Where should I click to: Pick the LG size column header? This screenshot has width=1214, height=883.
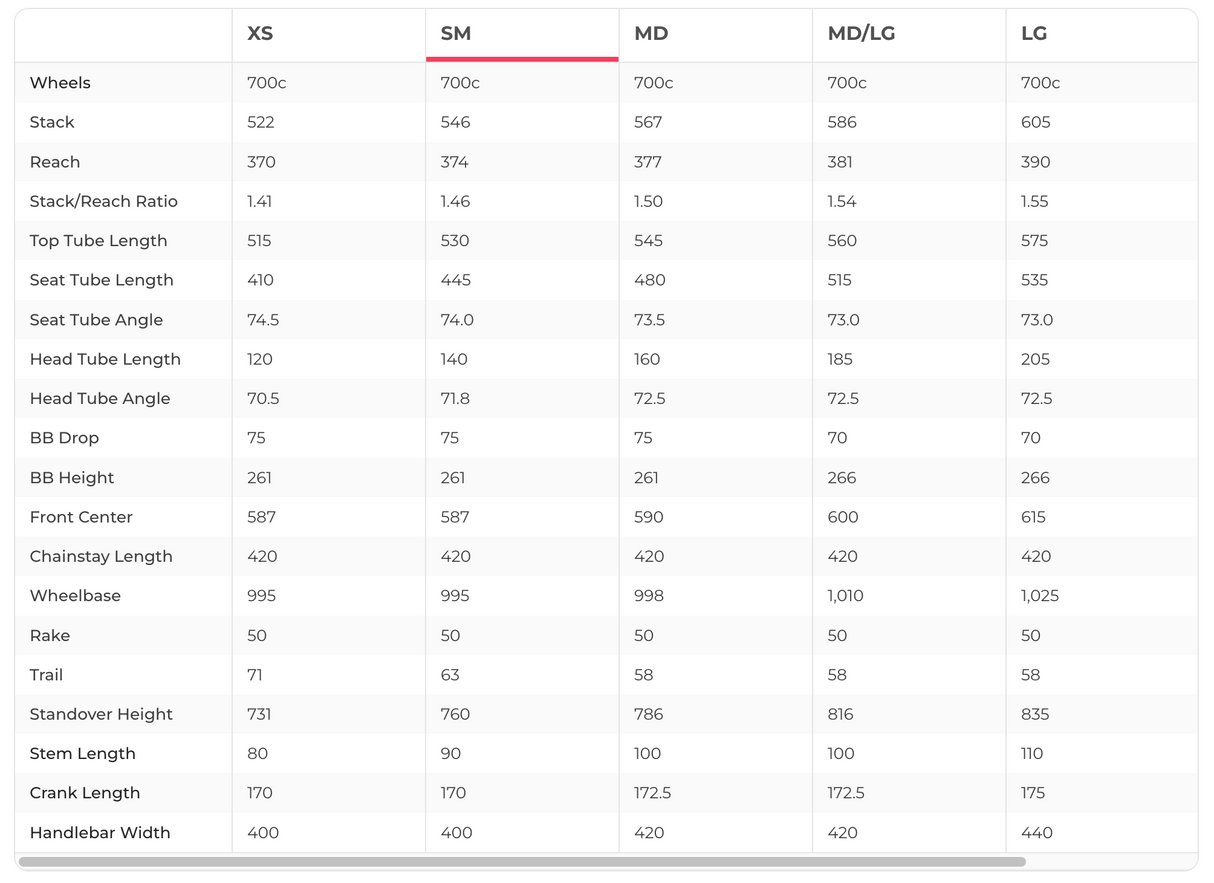1034,34
